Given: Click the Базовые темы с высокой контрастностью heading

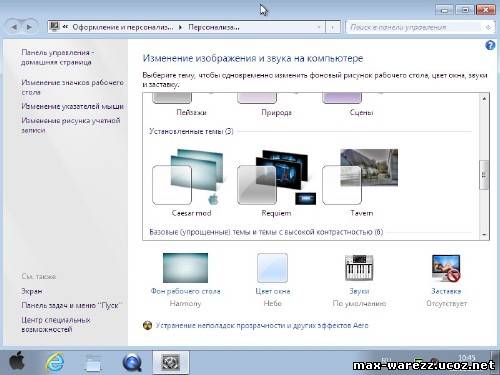Looking at the screenshot, I should click(x=266, y=232).
